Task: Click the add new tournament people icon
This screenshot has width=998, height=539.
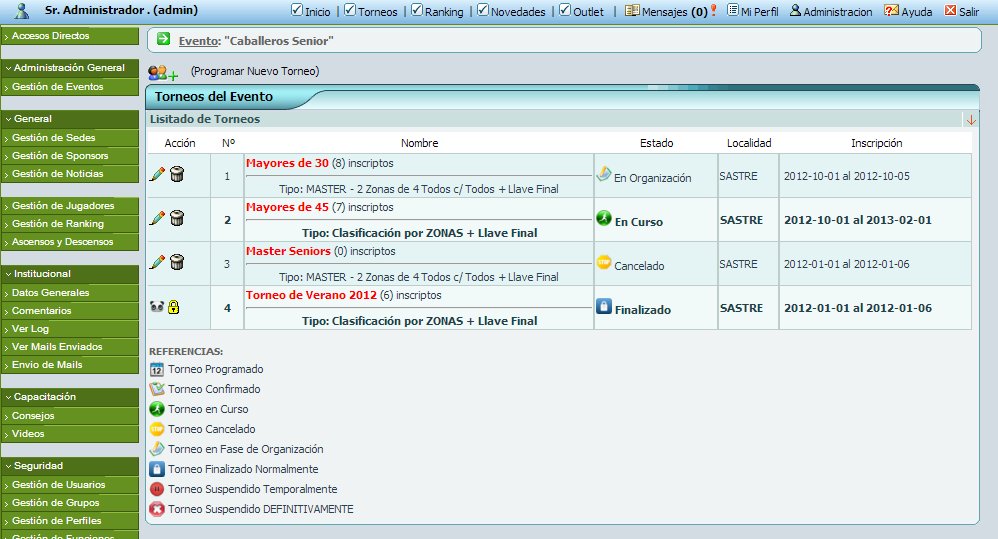Action: coord(162,73)
